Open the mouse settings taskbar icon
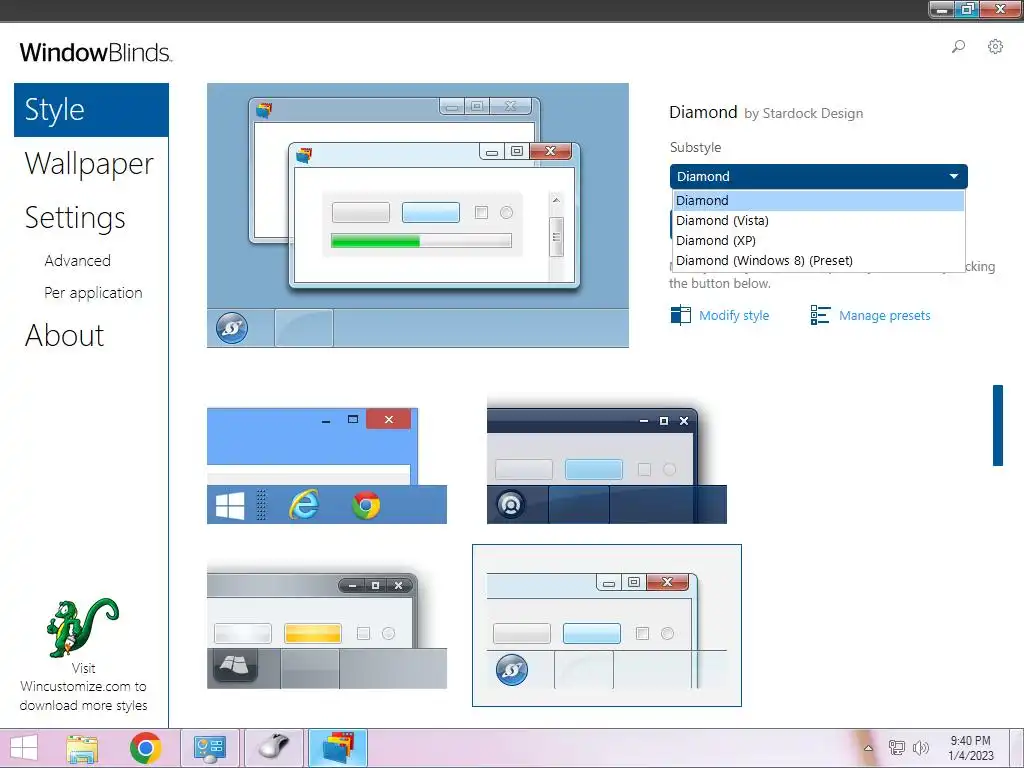 (274, 748)
